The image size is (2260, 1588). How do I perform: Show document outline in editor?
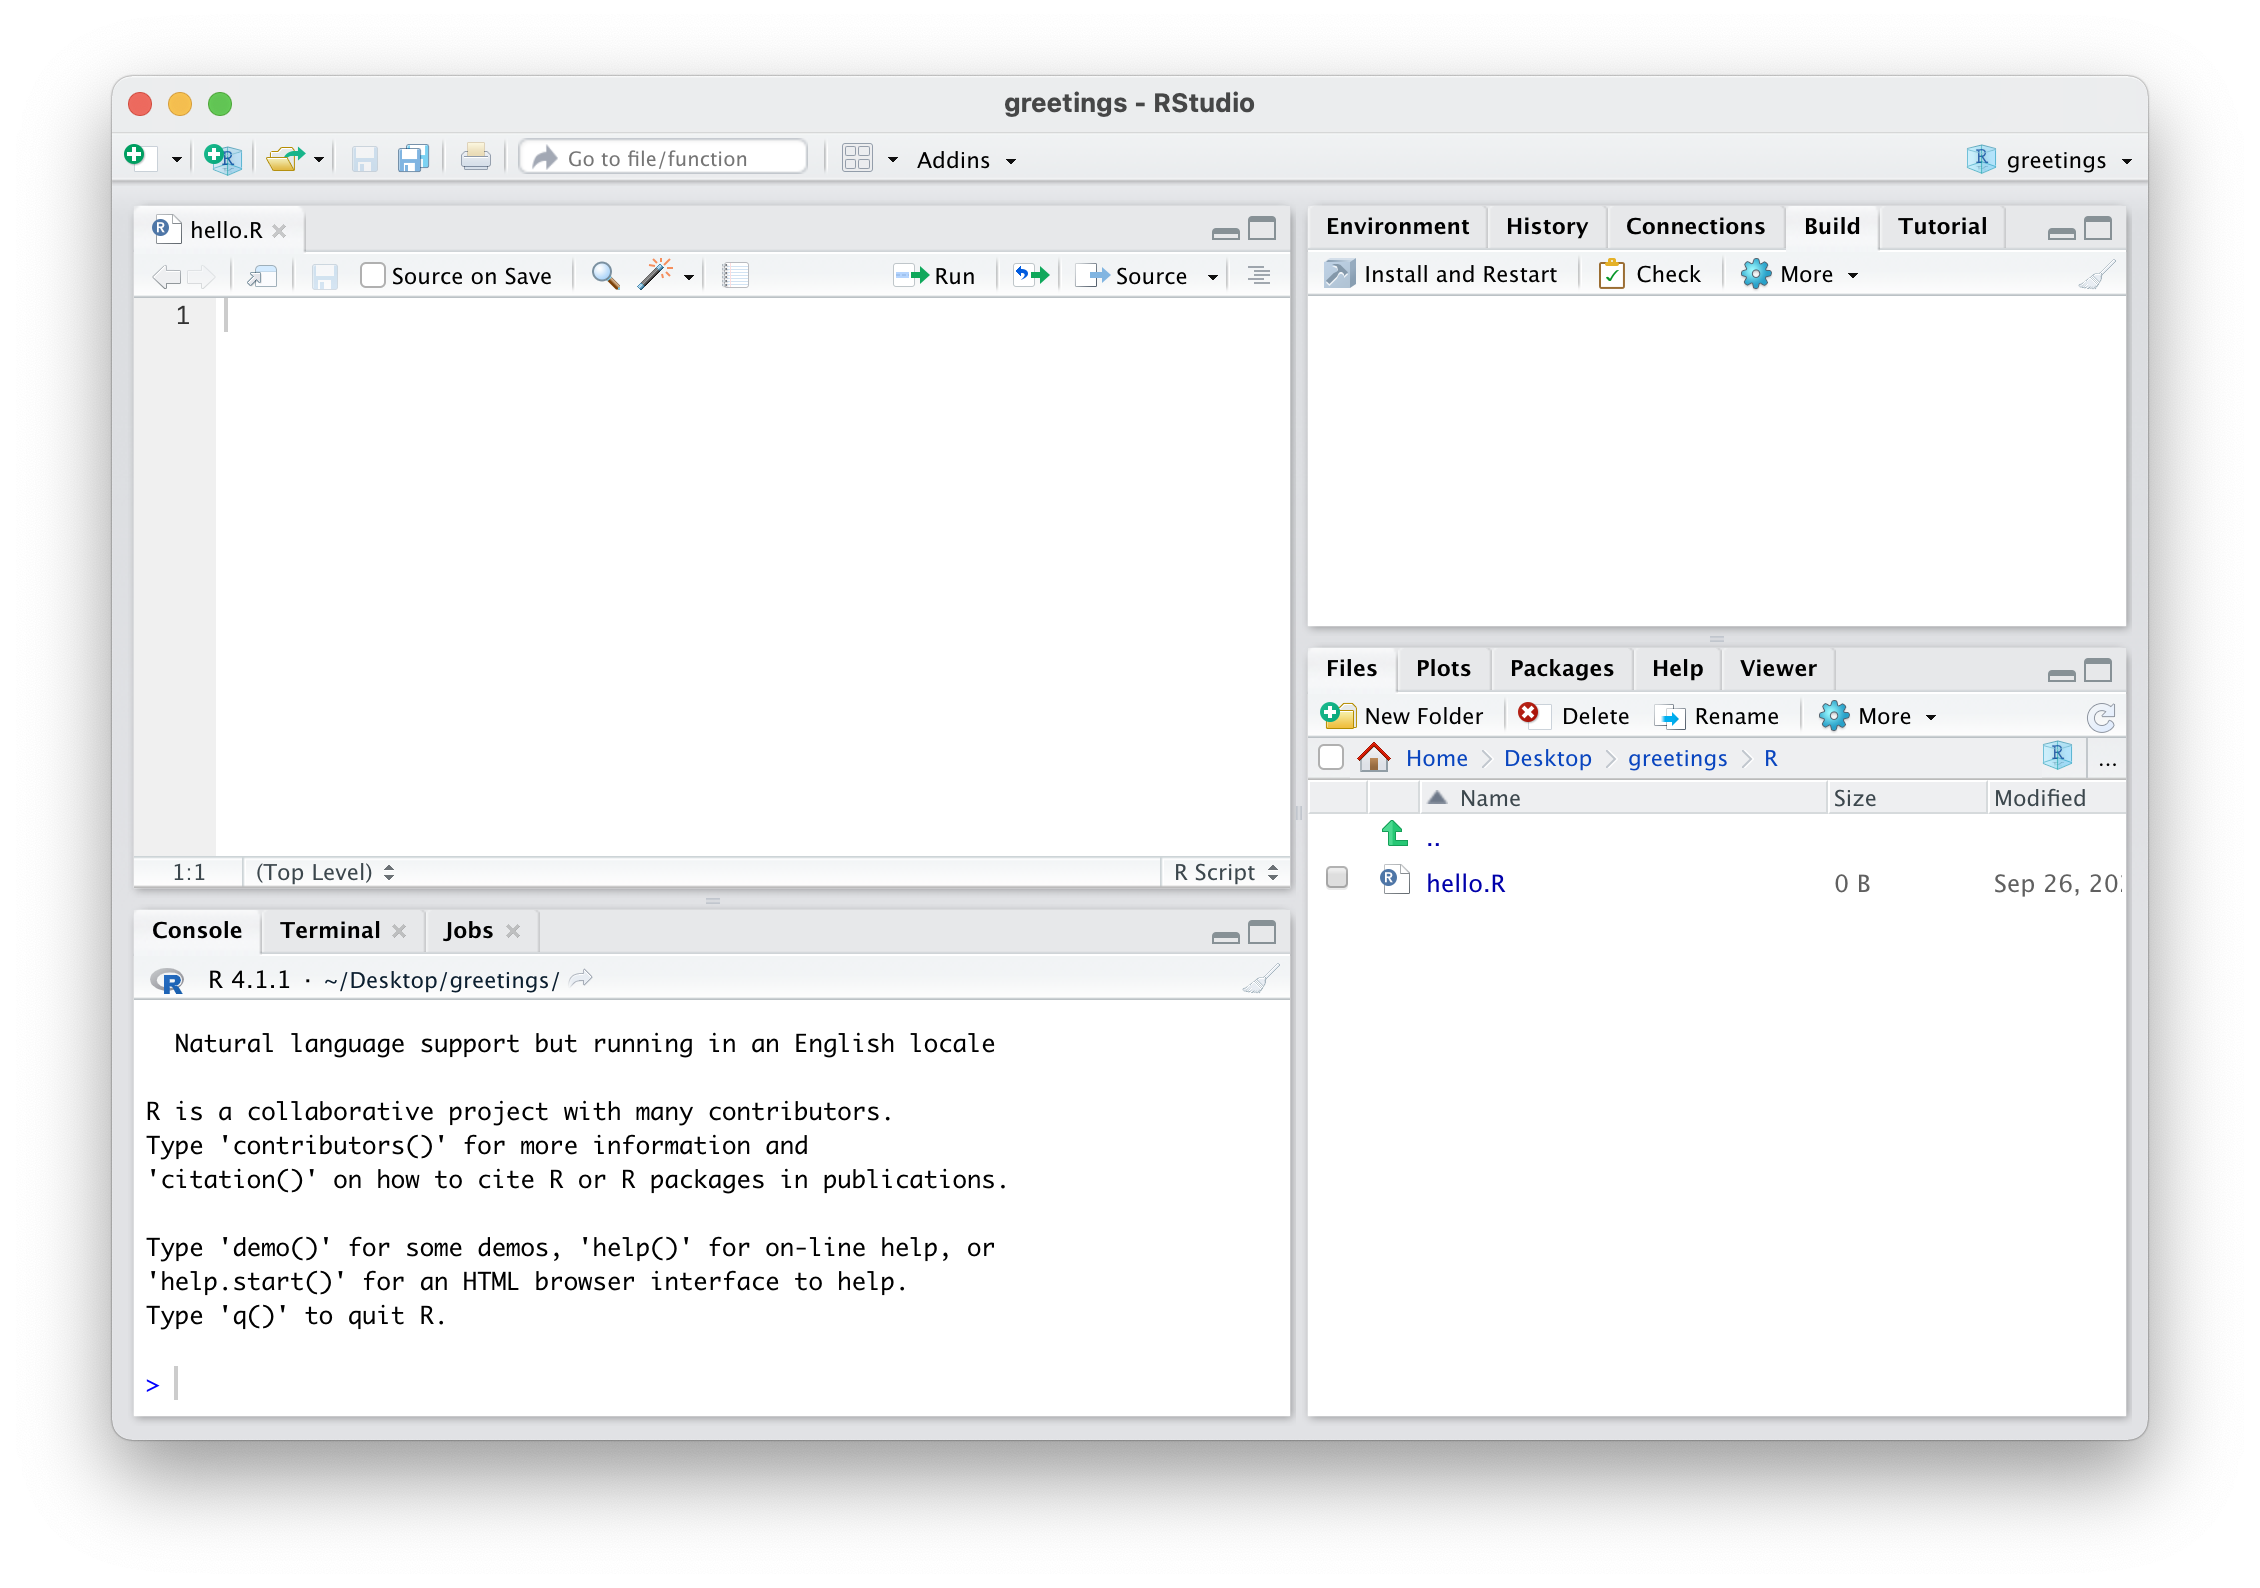[x=1259, y=275]
